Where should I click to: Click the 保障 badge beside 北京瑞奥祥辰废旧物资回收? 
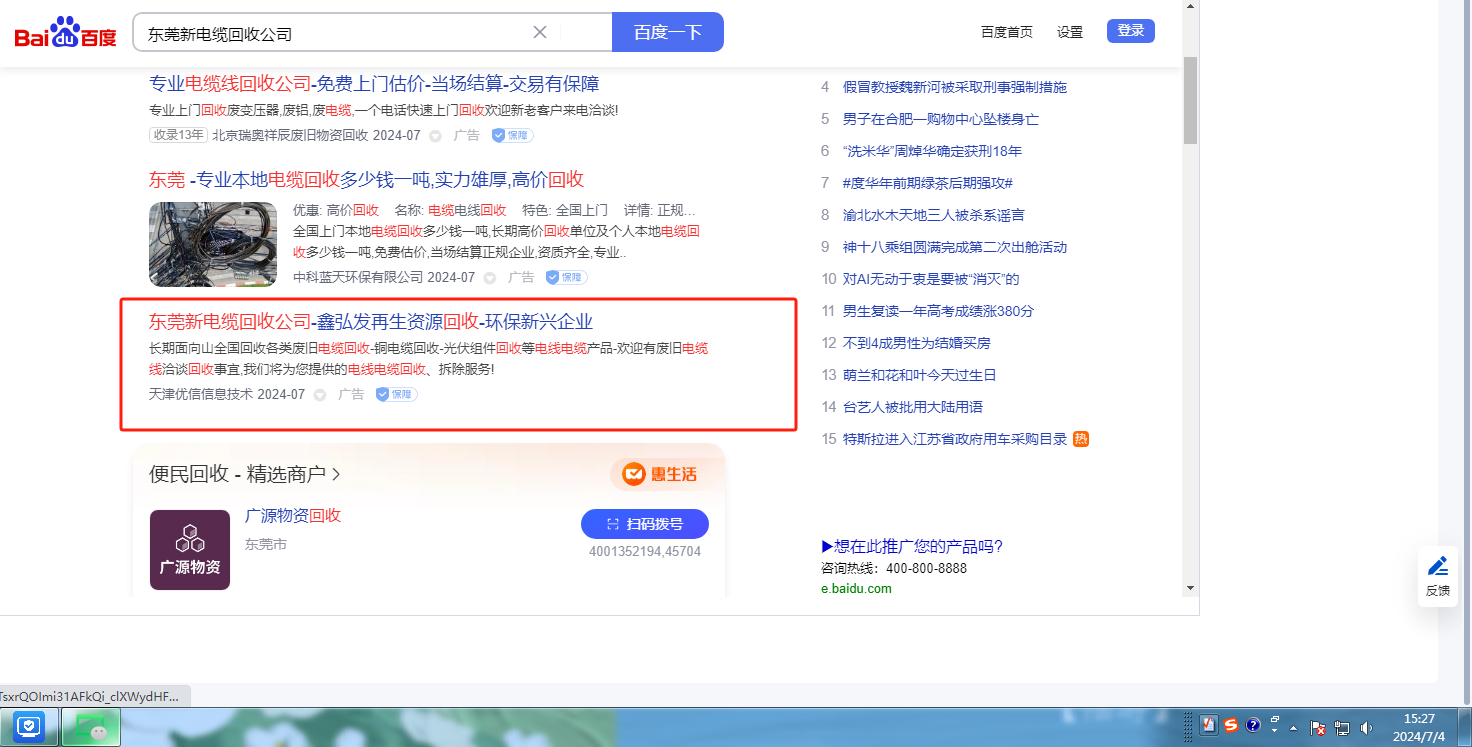pos(512,135)
